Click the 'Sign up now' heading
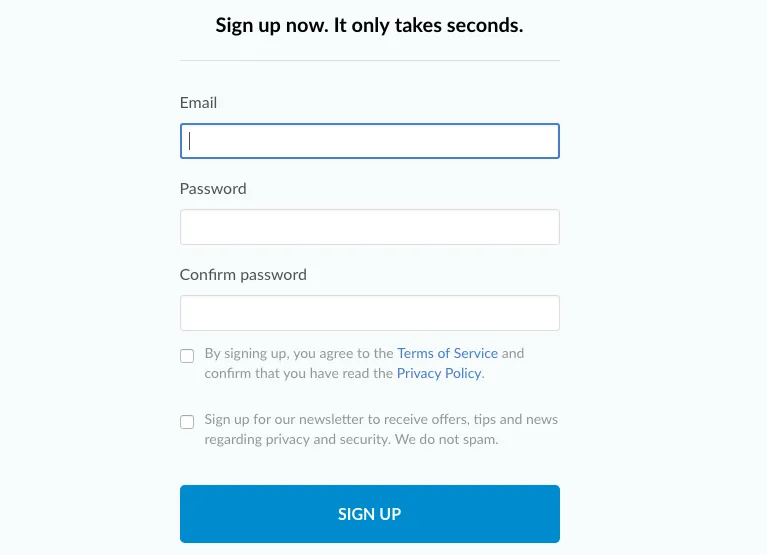767x555 pixels. coord(369,25)
